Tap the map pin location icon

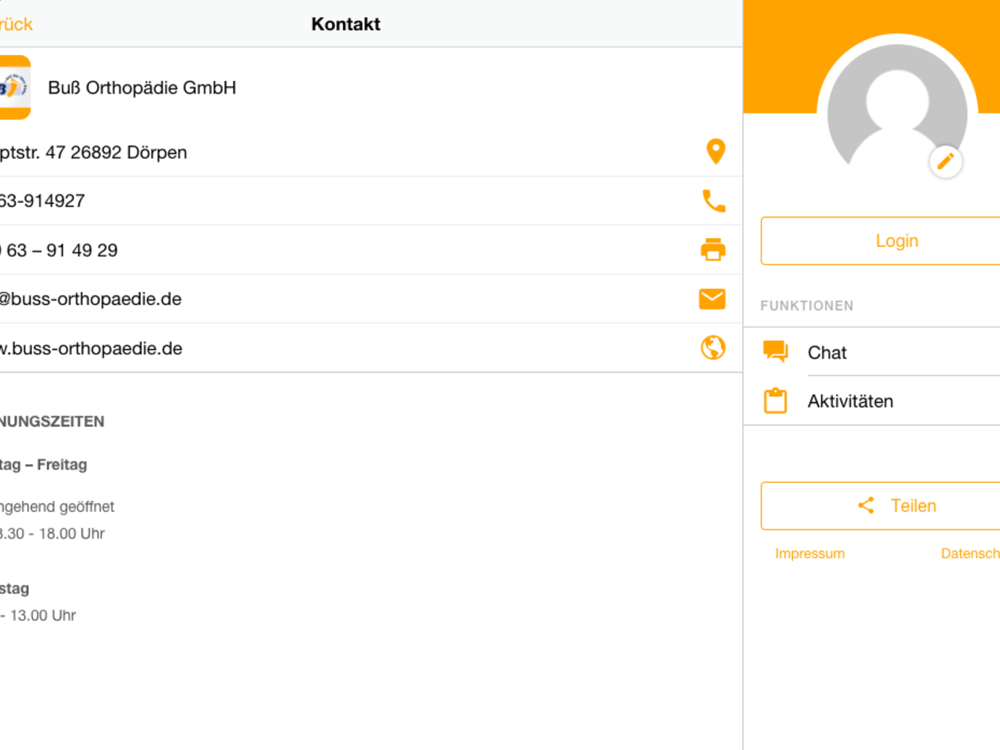point(716,152)
